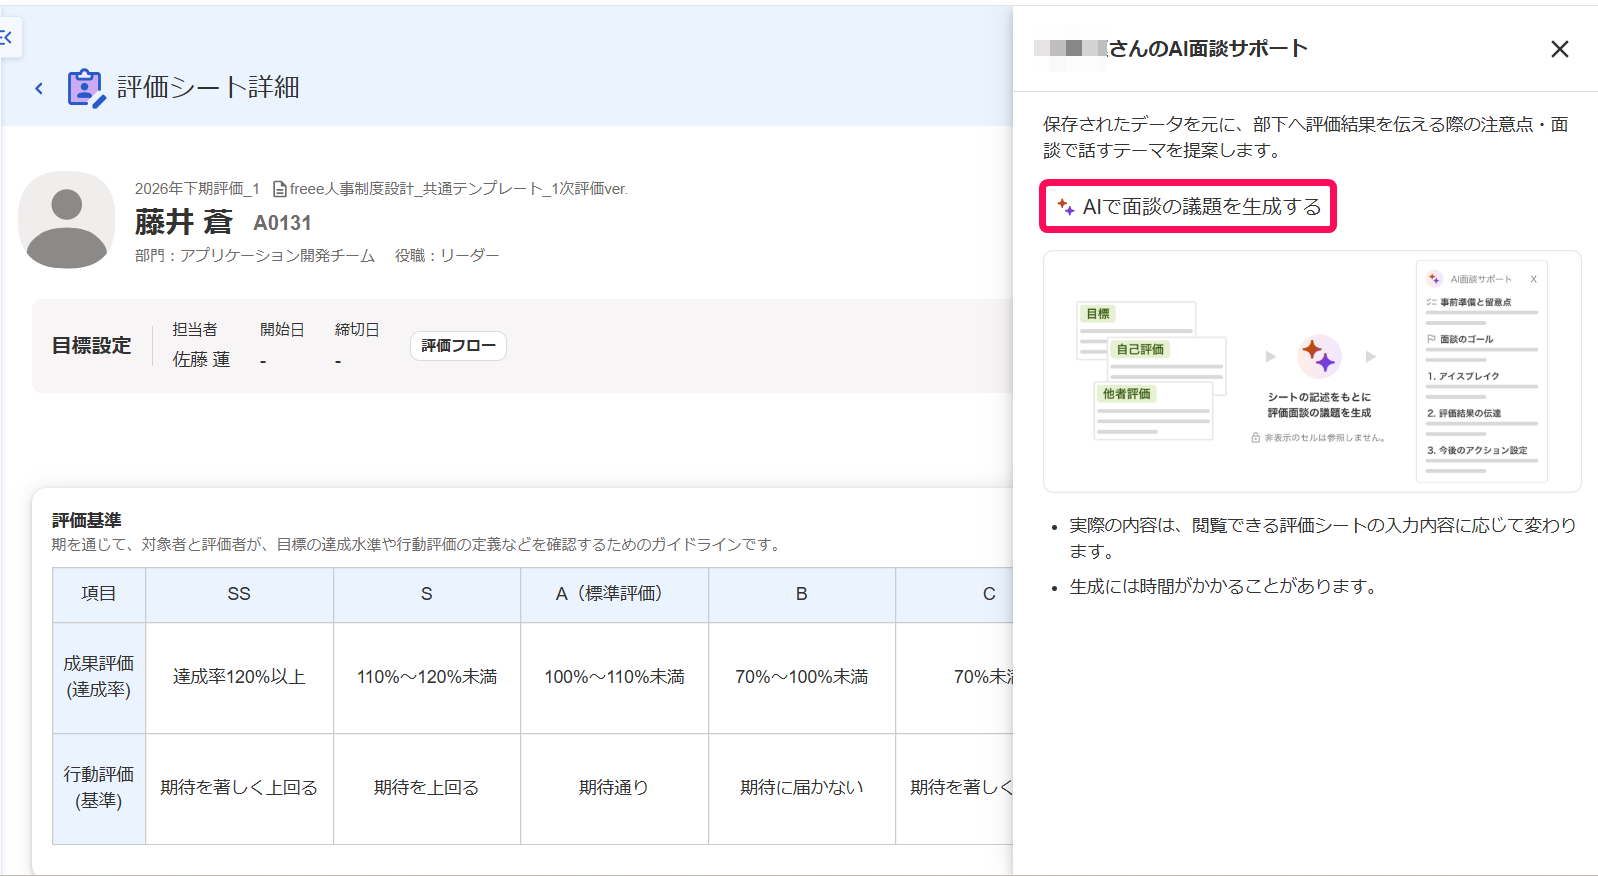Click the A（標準評価）column header

pyautogui.click(x=614, y=594)
